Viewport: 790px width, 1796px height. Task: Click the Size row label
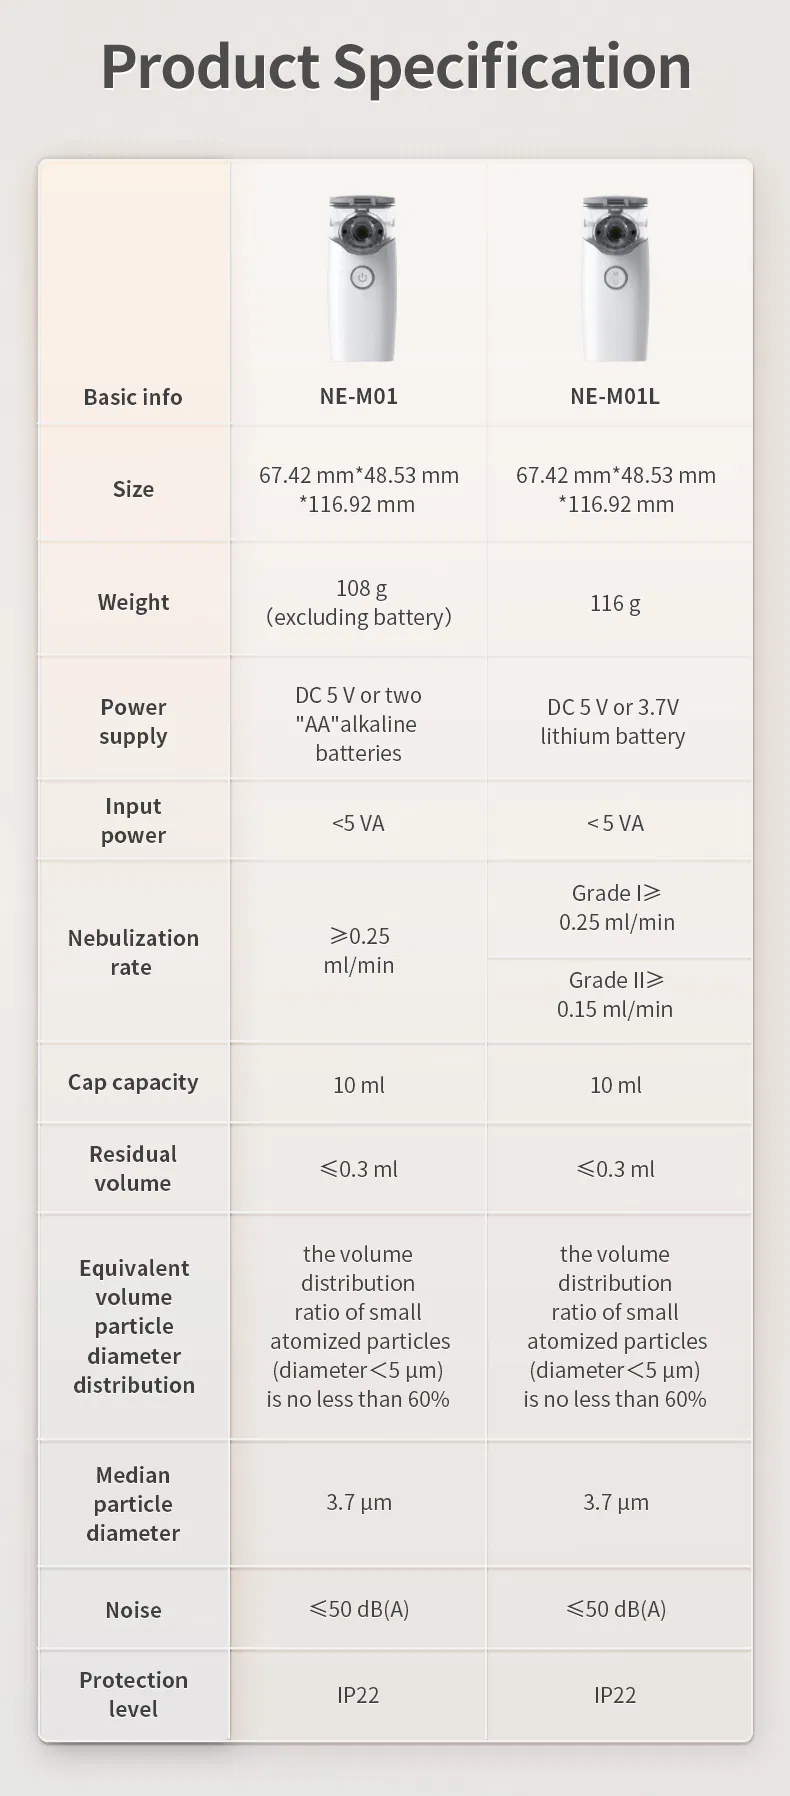point(133,489)
